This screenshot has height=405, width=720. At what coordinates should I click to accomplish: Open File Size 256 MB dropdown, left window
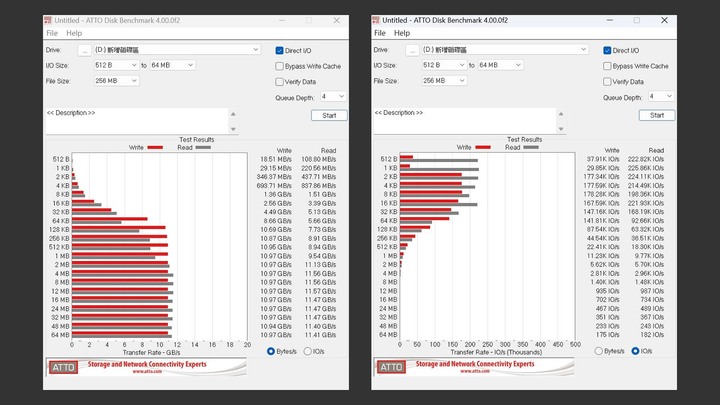[x=116, y=81]
